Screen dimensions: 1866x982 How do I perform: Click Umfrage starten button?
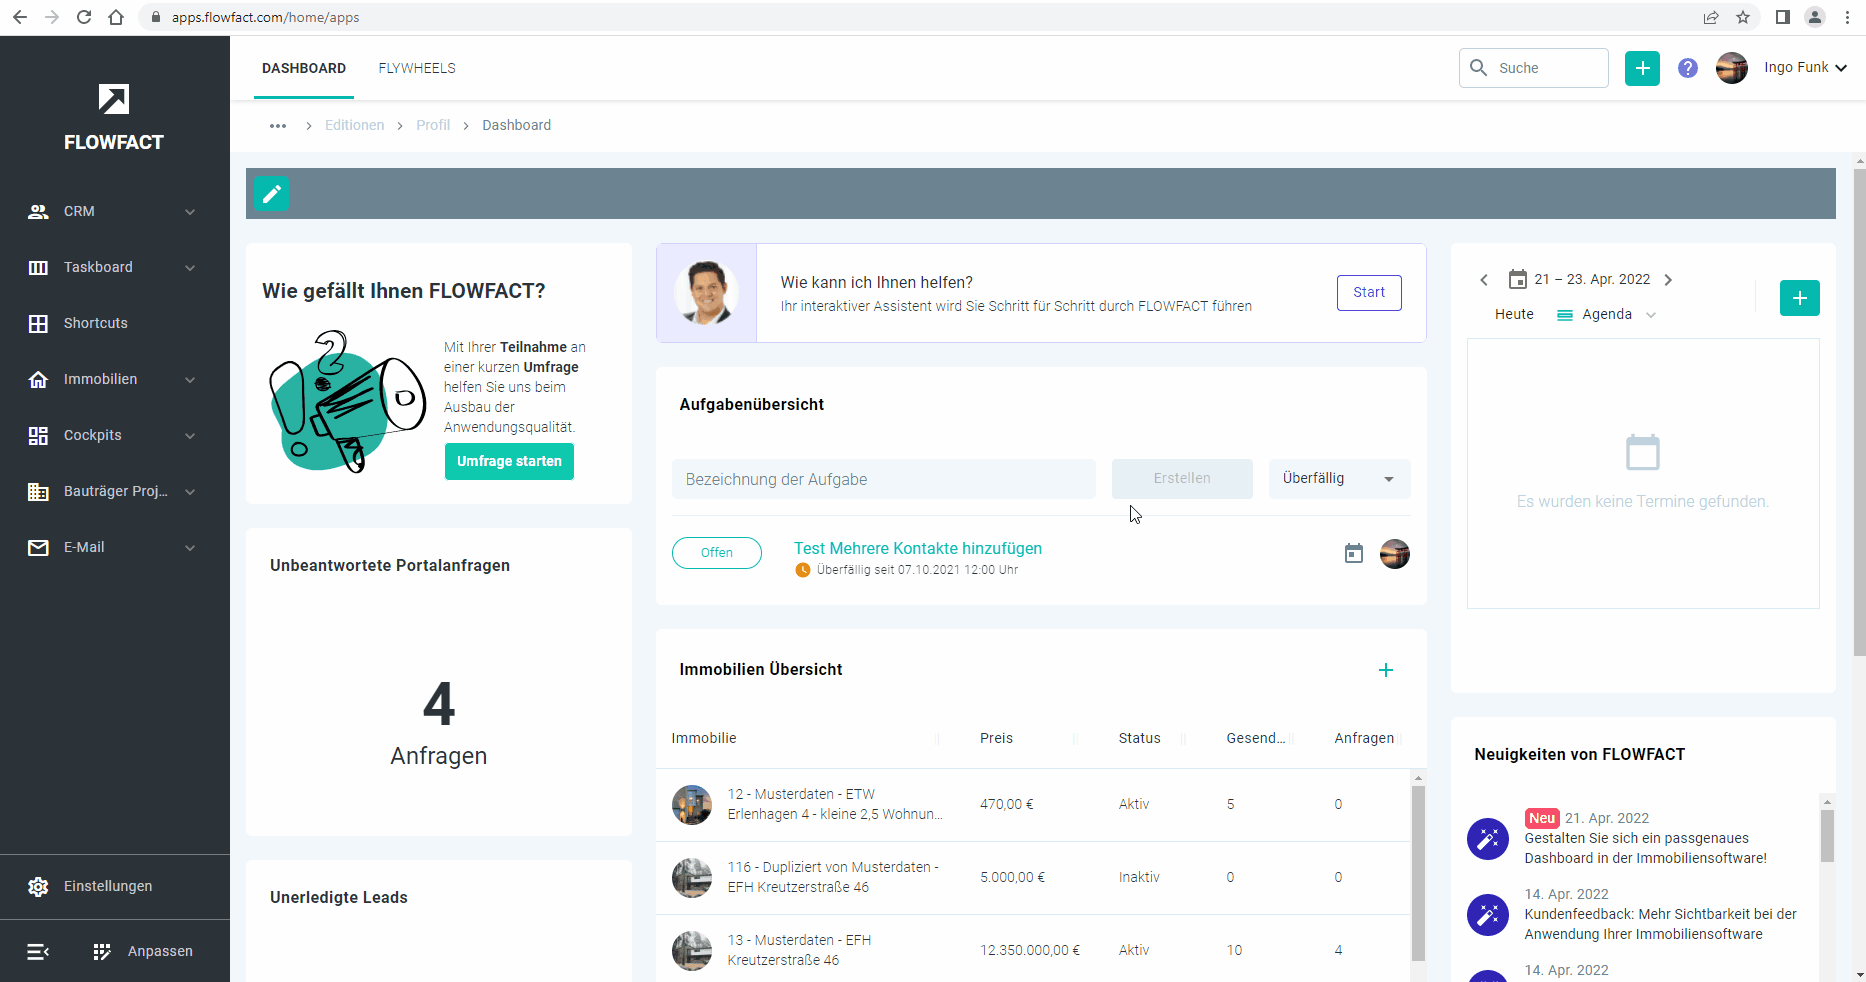509,461
